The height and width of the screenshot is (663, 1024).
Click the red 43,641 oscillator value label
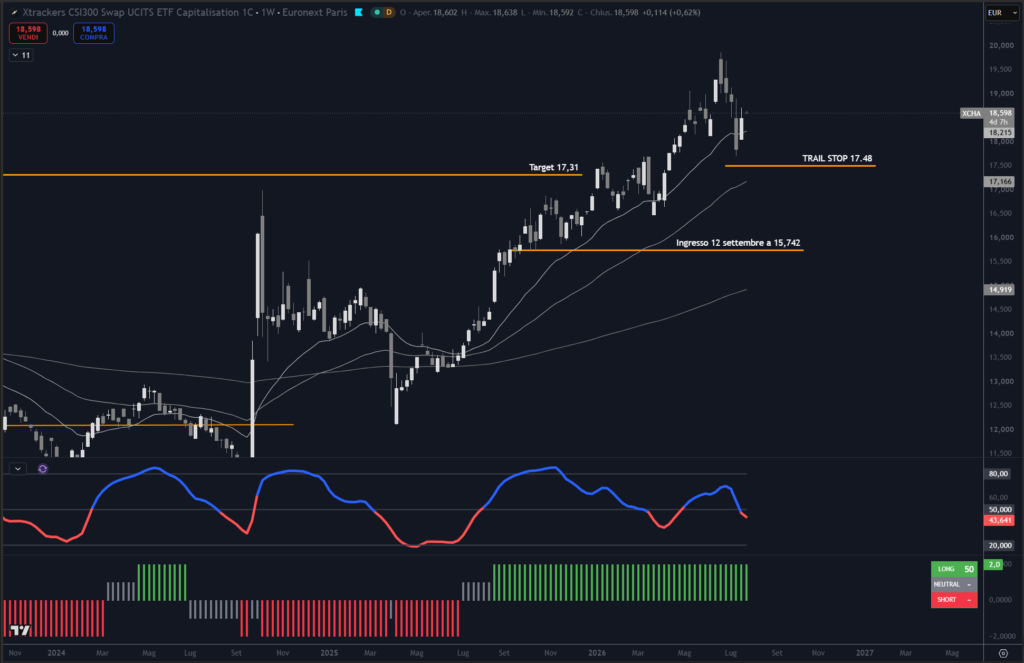pyautogui.click(x=999, y=521)
